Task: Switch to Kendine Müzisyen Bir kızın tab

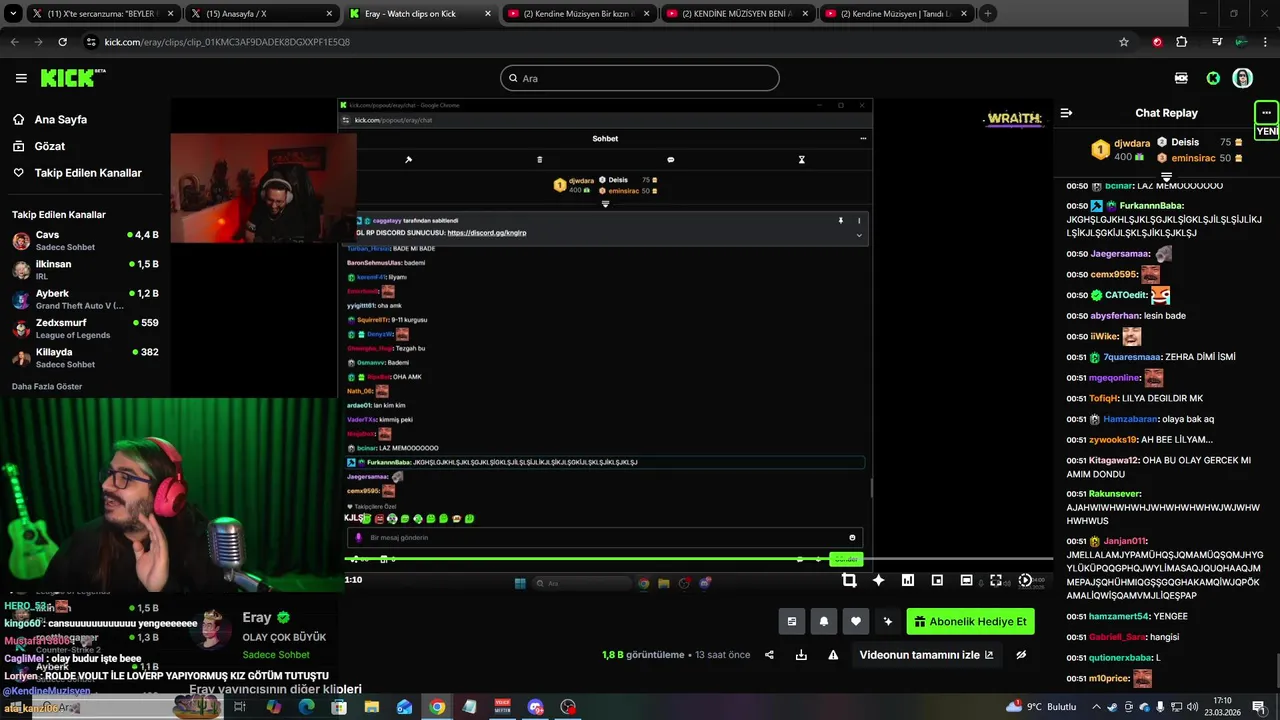Action: pos(579,14)
